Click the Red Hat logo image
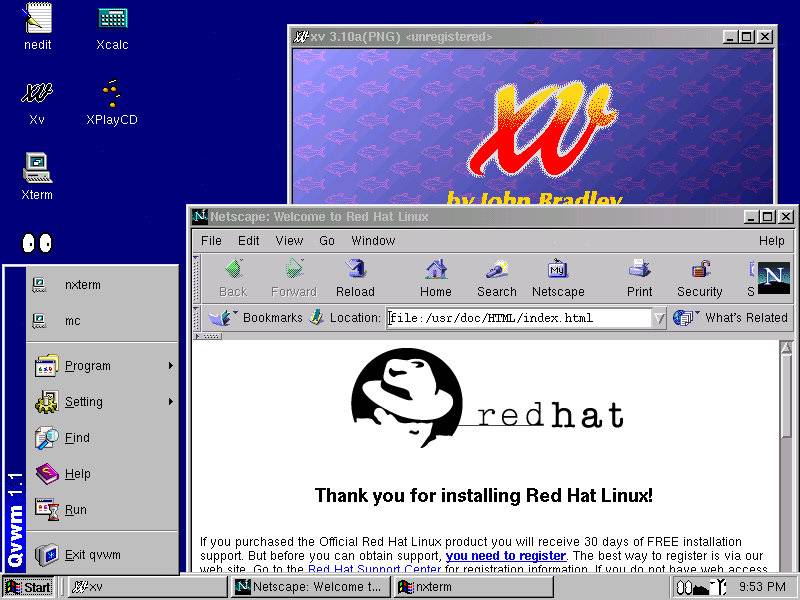800x600 pixels. pos(487,398)
